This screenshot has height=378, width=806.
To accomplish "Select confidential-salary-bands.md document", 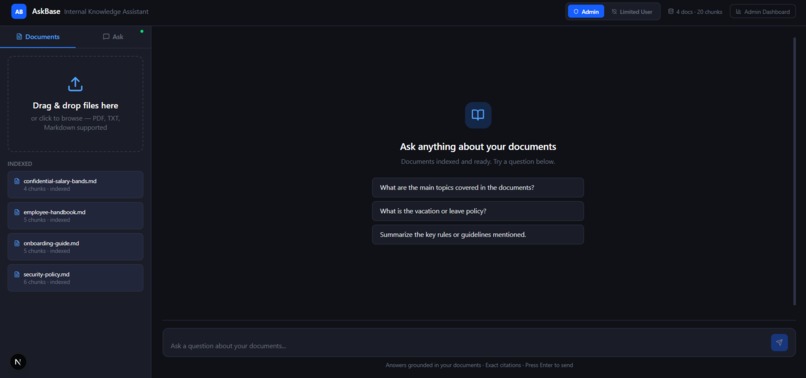I will tap(76, 185).
